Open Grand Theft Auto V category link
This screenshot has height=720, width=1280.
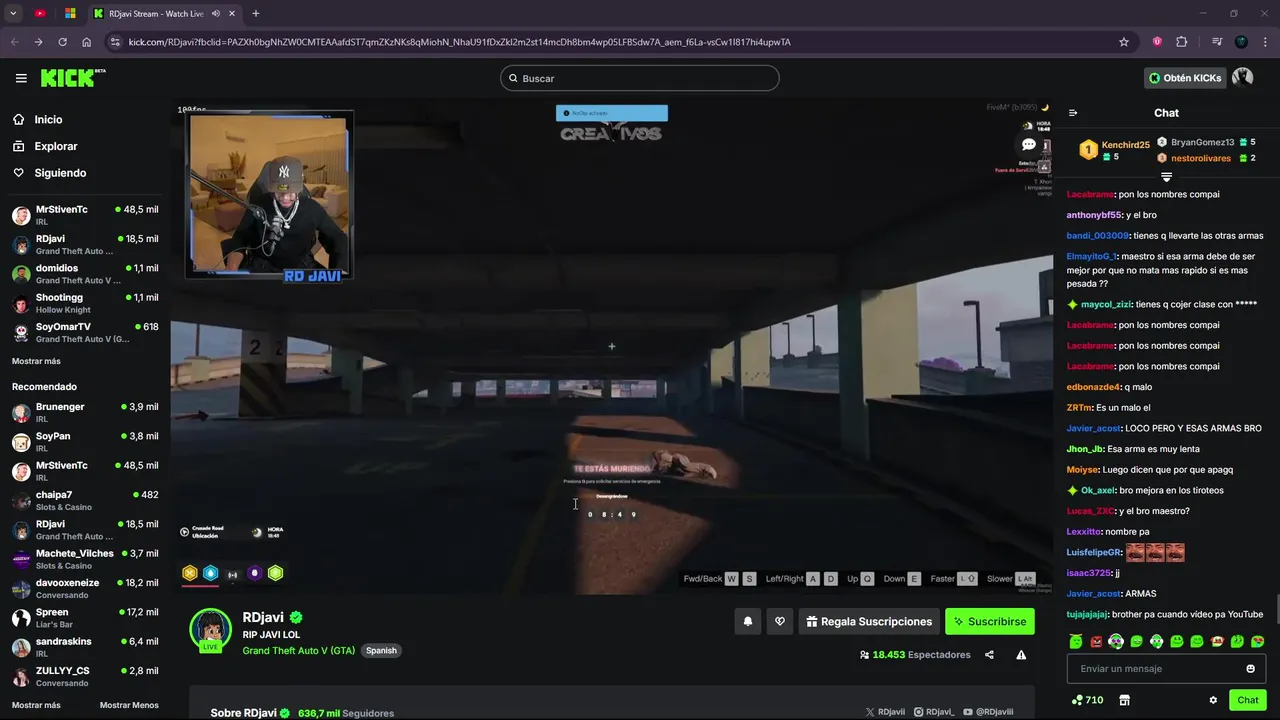(299, 650)
